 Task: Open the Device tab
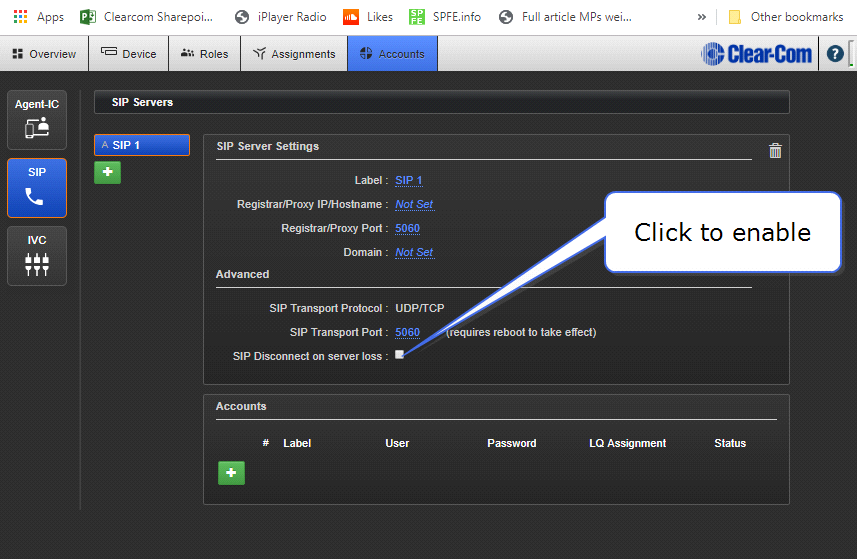pos(129,54)
